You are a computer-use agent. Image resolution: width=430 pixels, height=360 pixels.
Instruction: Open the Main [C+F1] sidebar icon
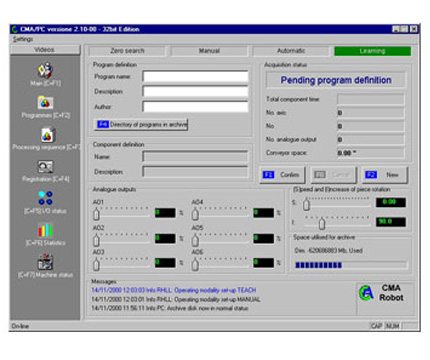[x=45, y=70]
